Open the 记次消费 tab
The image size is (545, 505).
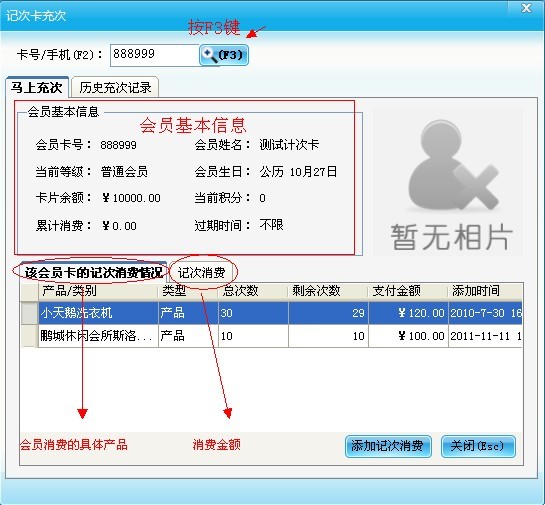201,273
